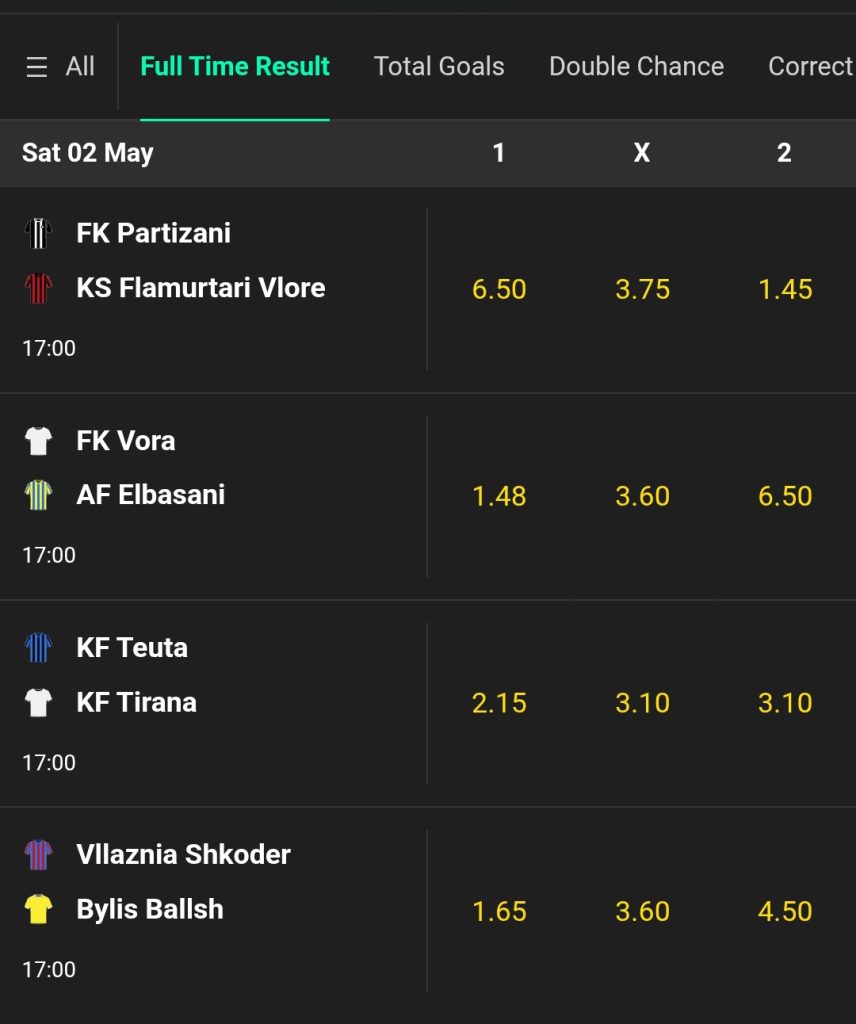The image size is (856, 1024).
Task: Switch to the Double Chance tab
Action: click(637, 67)
